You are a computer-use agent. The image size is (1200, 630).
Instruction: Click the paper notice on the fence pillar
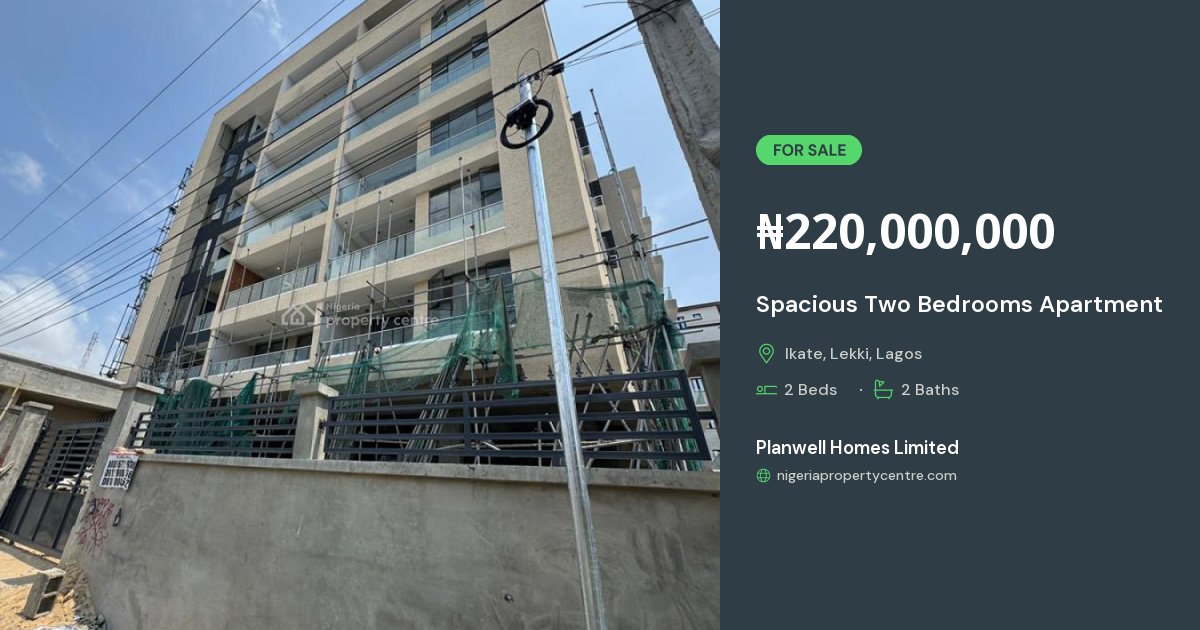[118, 470]
